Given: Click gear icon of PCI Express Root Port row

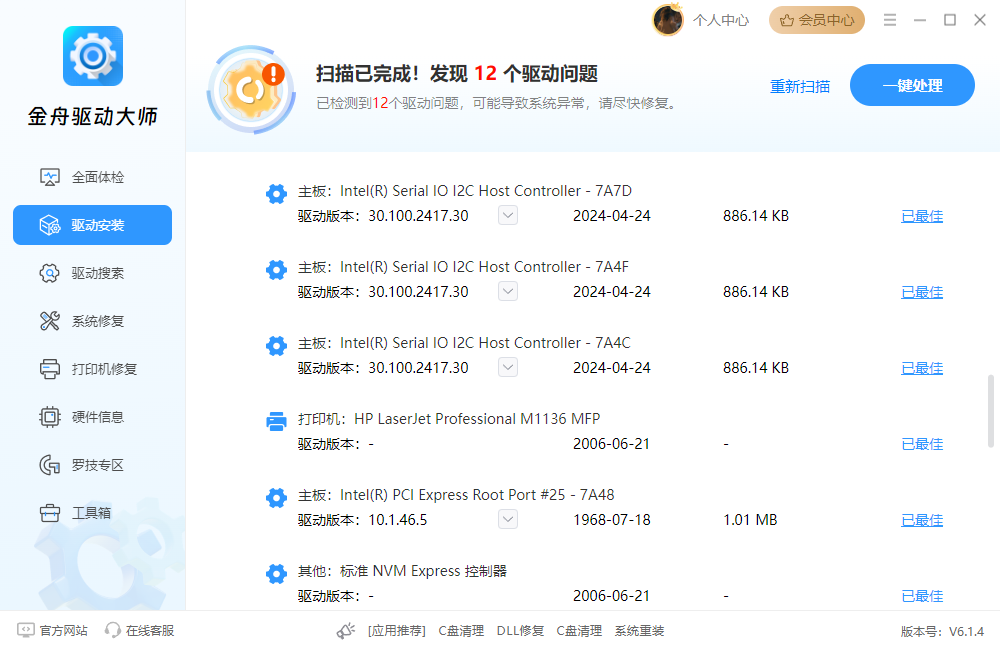Looking at the screenshot, I should [x=276, y=497].
